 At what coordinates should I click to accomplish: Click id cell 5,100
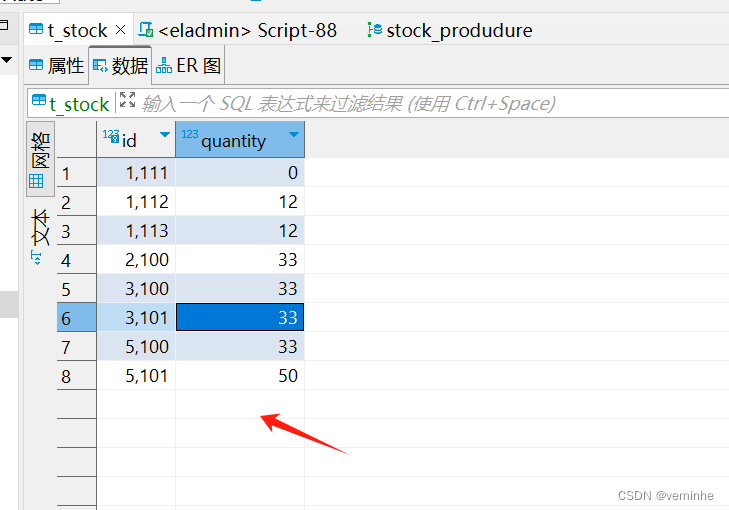pyautogui.click(x=136, y=347)
